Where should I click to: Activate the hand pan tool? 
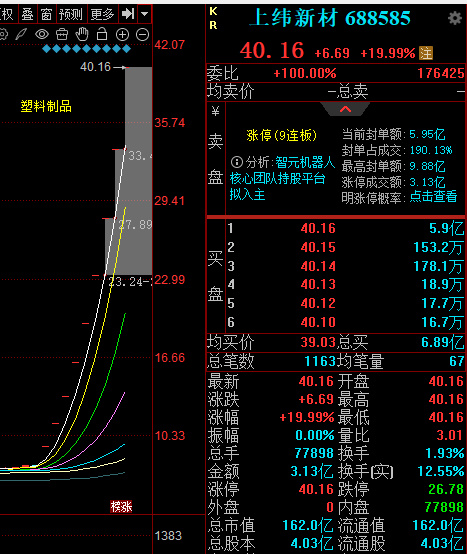[82, 34]
